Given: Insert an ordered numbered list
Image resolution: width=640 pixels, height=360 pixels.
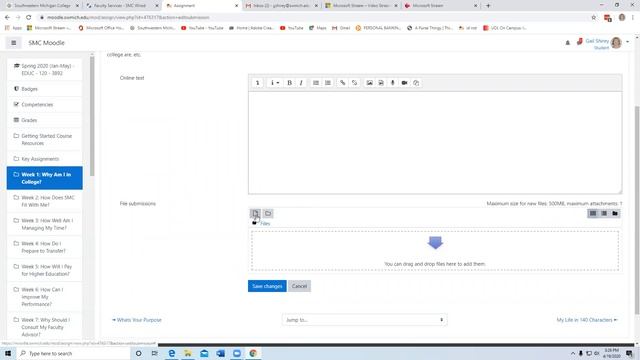Looking at the screenshot, I should (328, 83).
